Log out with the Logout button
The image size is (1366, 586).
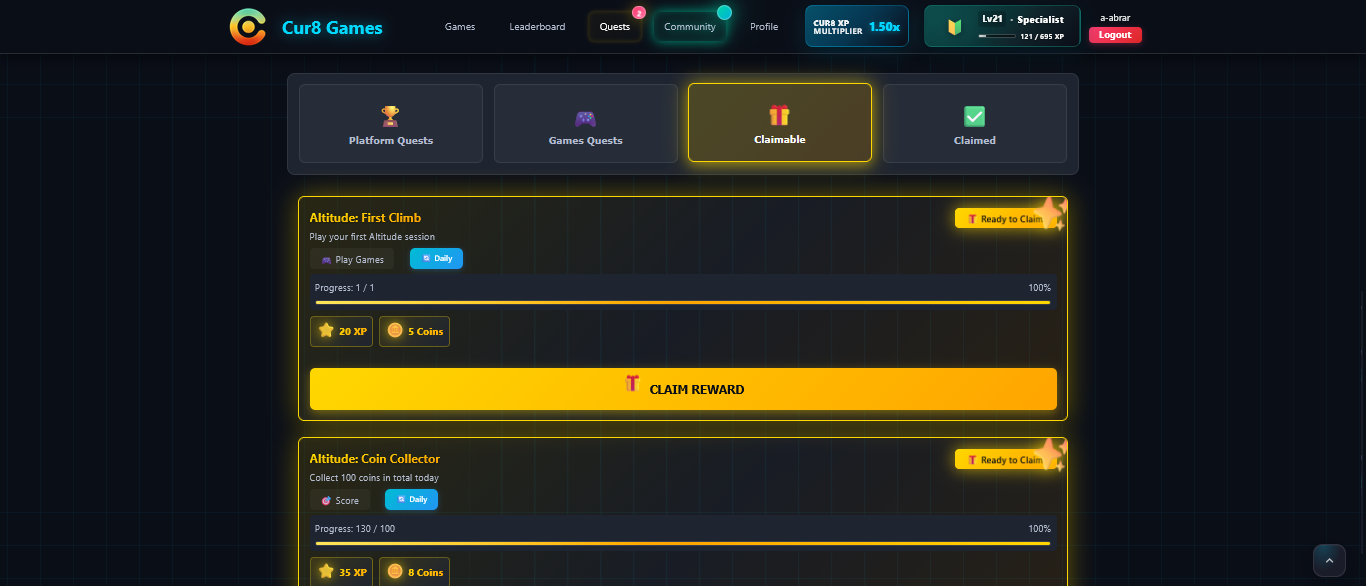1115,35
